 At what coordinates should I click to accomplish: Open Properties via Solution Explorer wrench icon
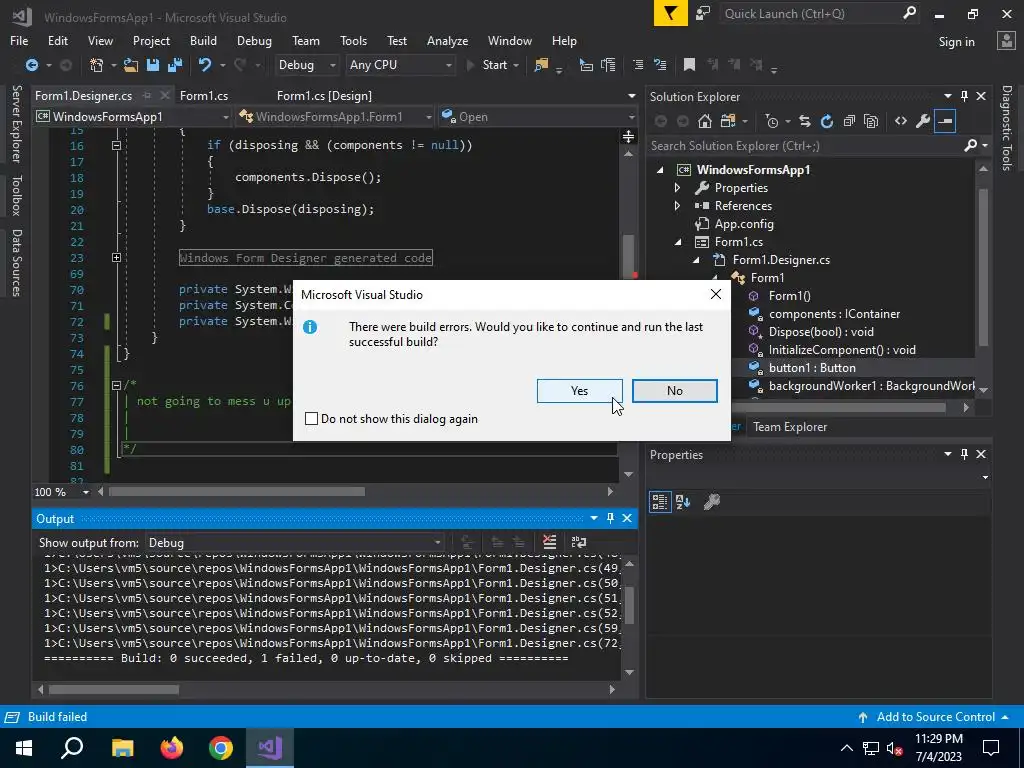pyautogui.click(x=923, y=121)
